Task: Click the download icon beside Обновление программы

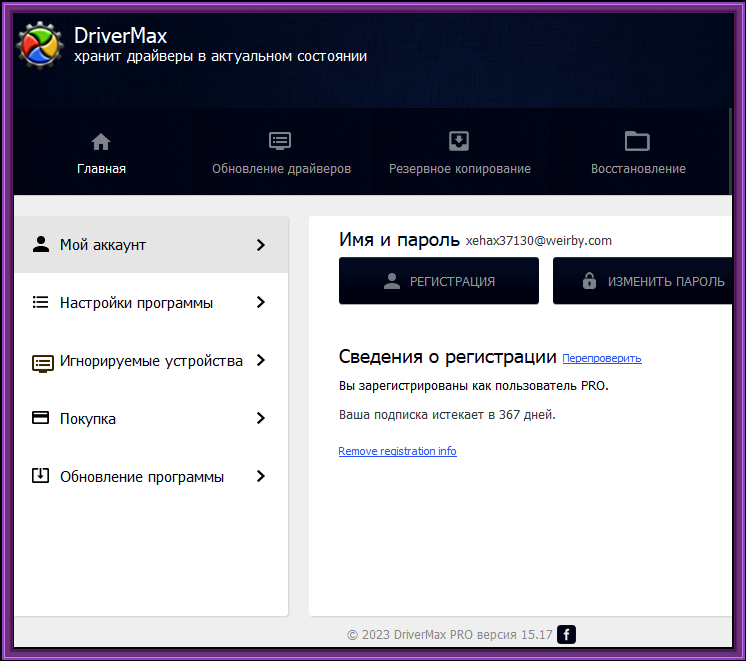Action: [x=40, y=475]
